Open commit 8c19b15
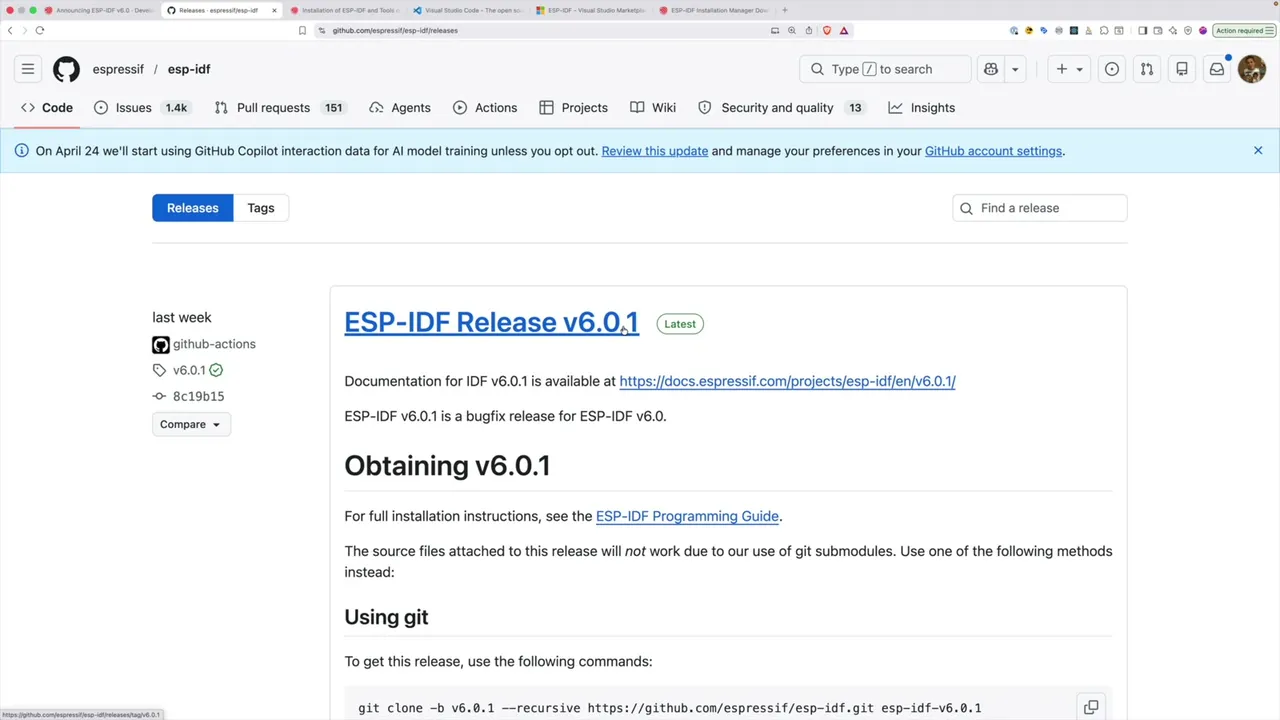This screenshot has height=720, width=1280. click(198, 396)
